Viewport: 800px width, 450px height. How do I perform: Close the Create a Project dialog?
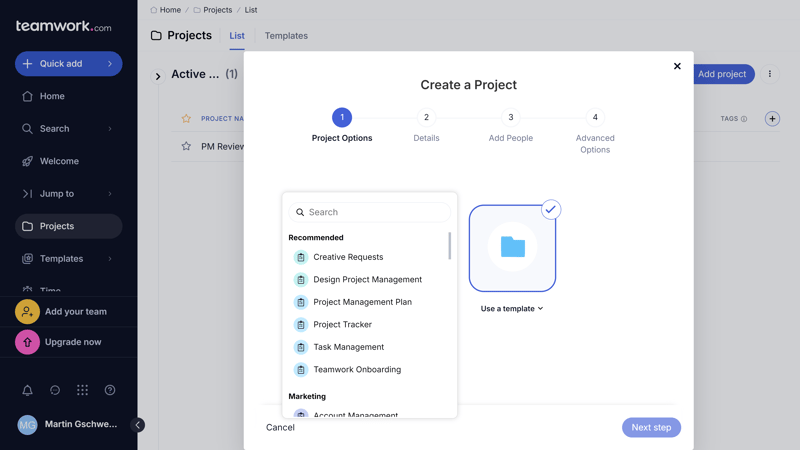(677, 66)
